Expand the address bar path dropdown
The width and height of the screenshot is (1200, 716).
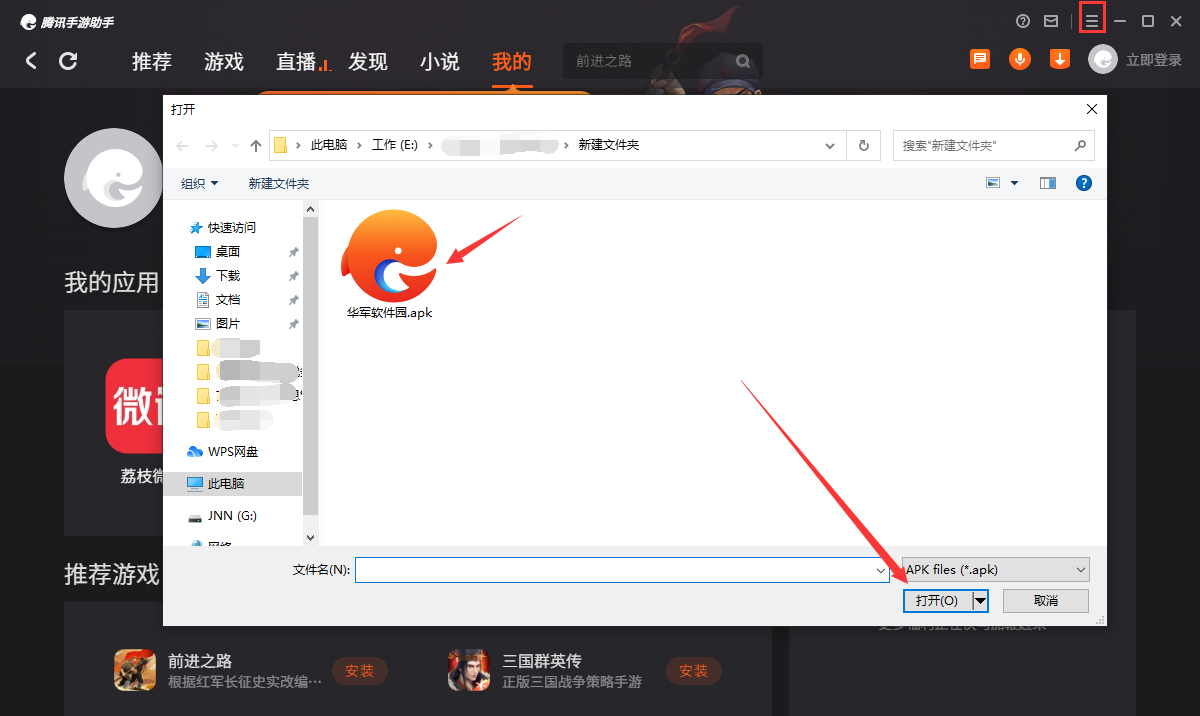[x=829, y=145]
